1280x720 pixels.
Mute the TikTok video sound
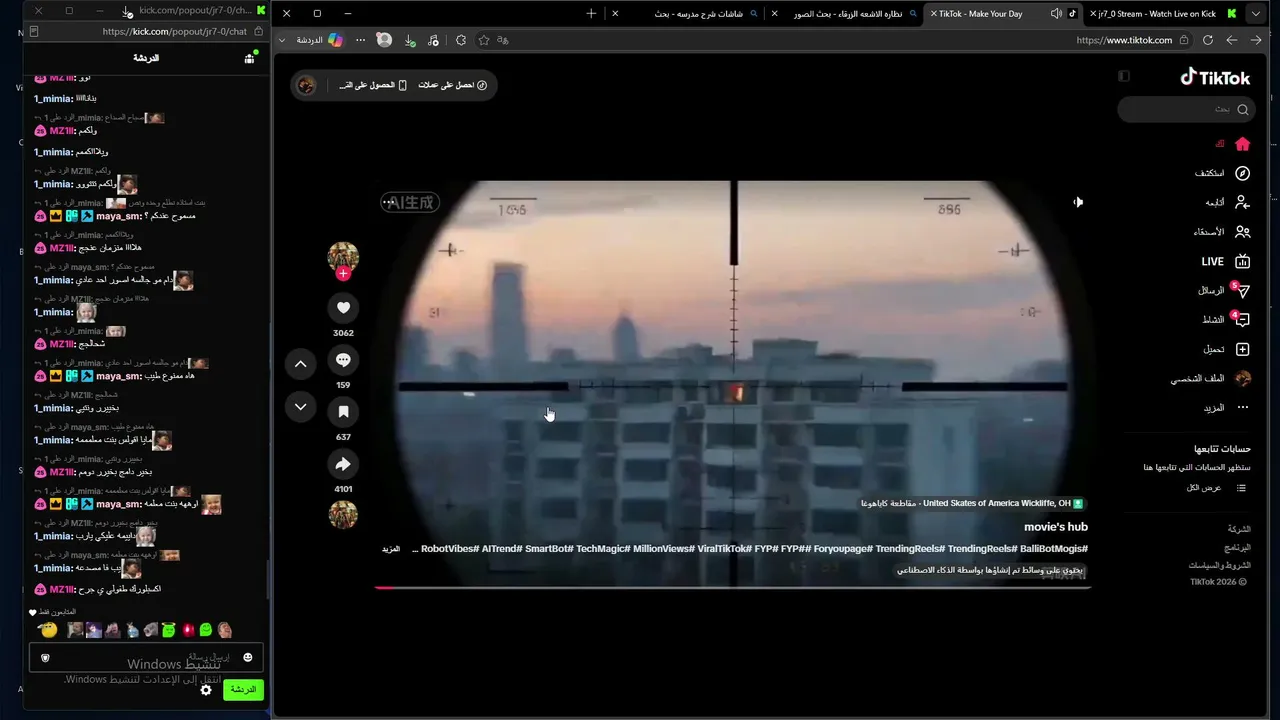(x=1078, y=202)
